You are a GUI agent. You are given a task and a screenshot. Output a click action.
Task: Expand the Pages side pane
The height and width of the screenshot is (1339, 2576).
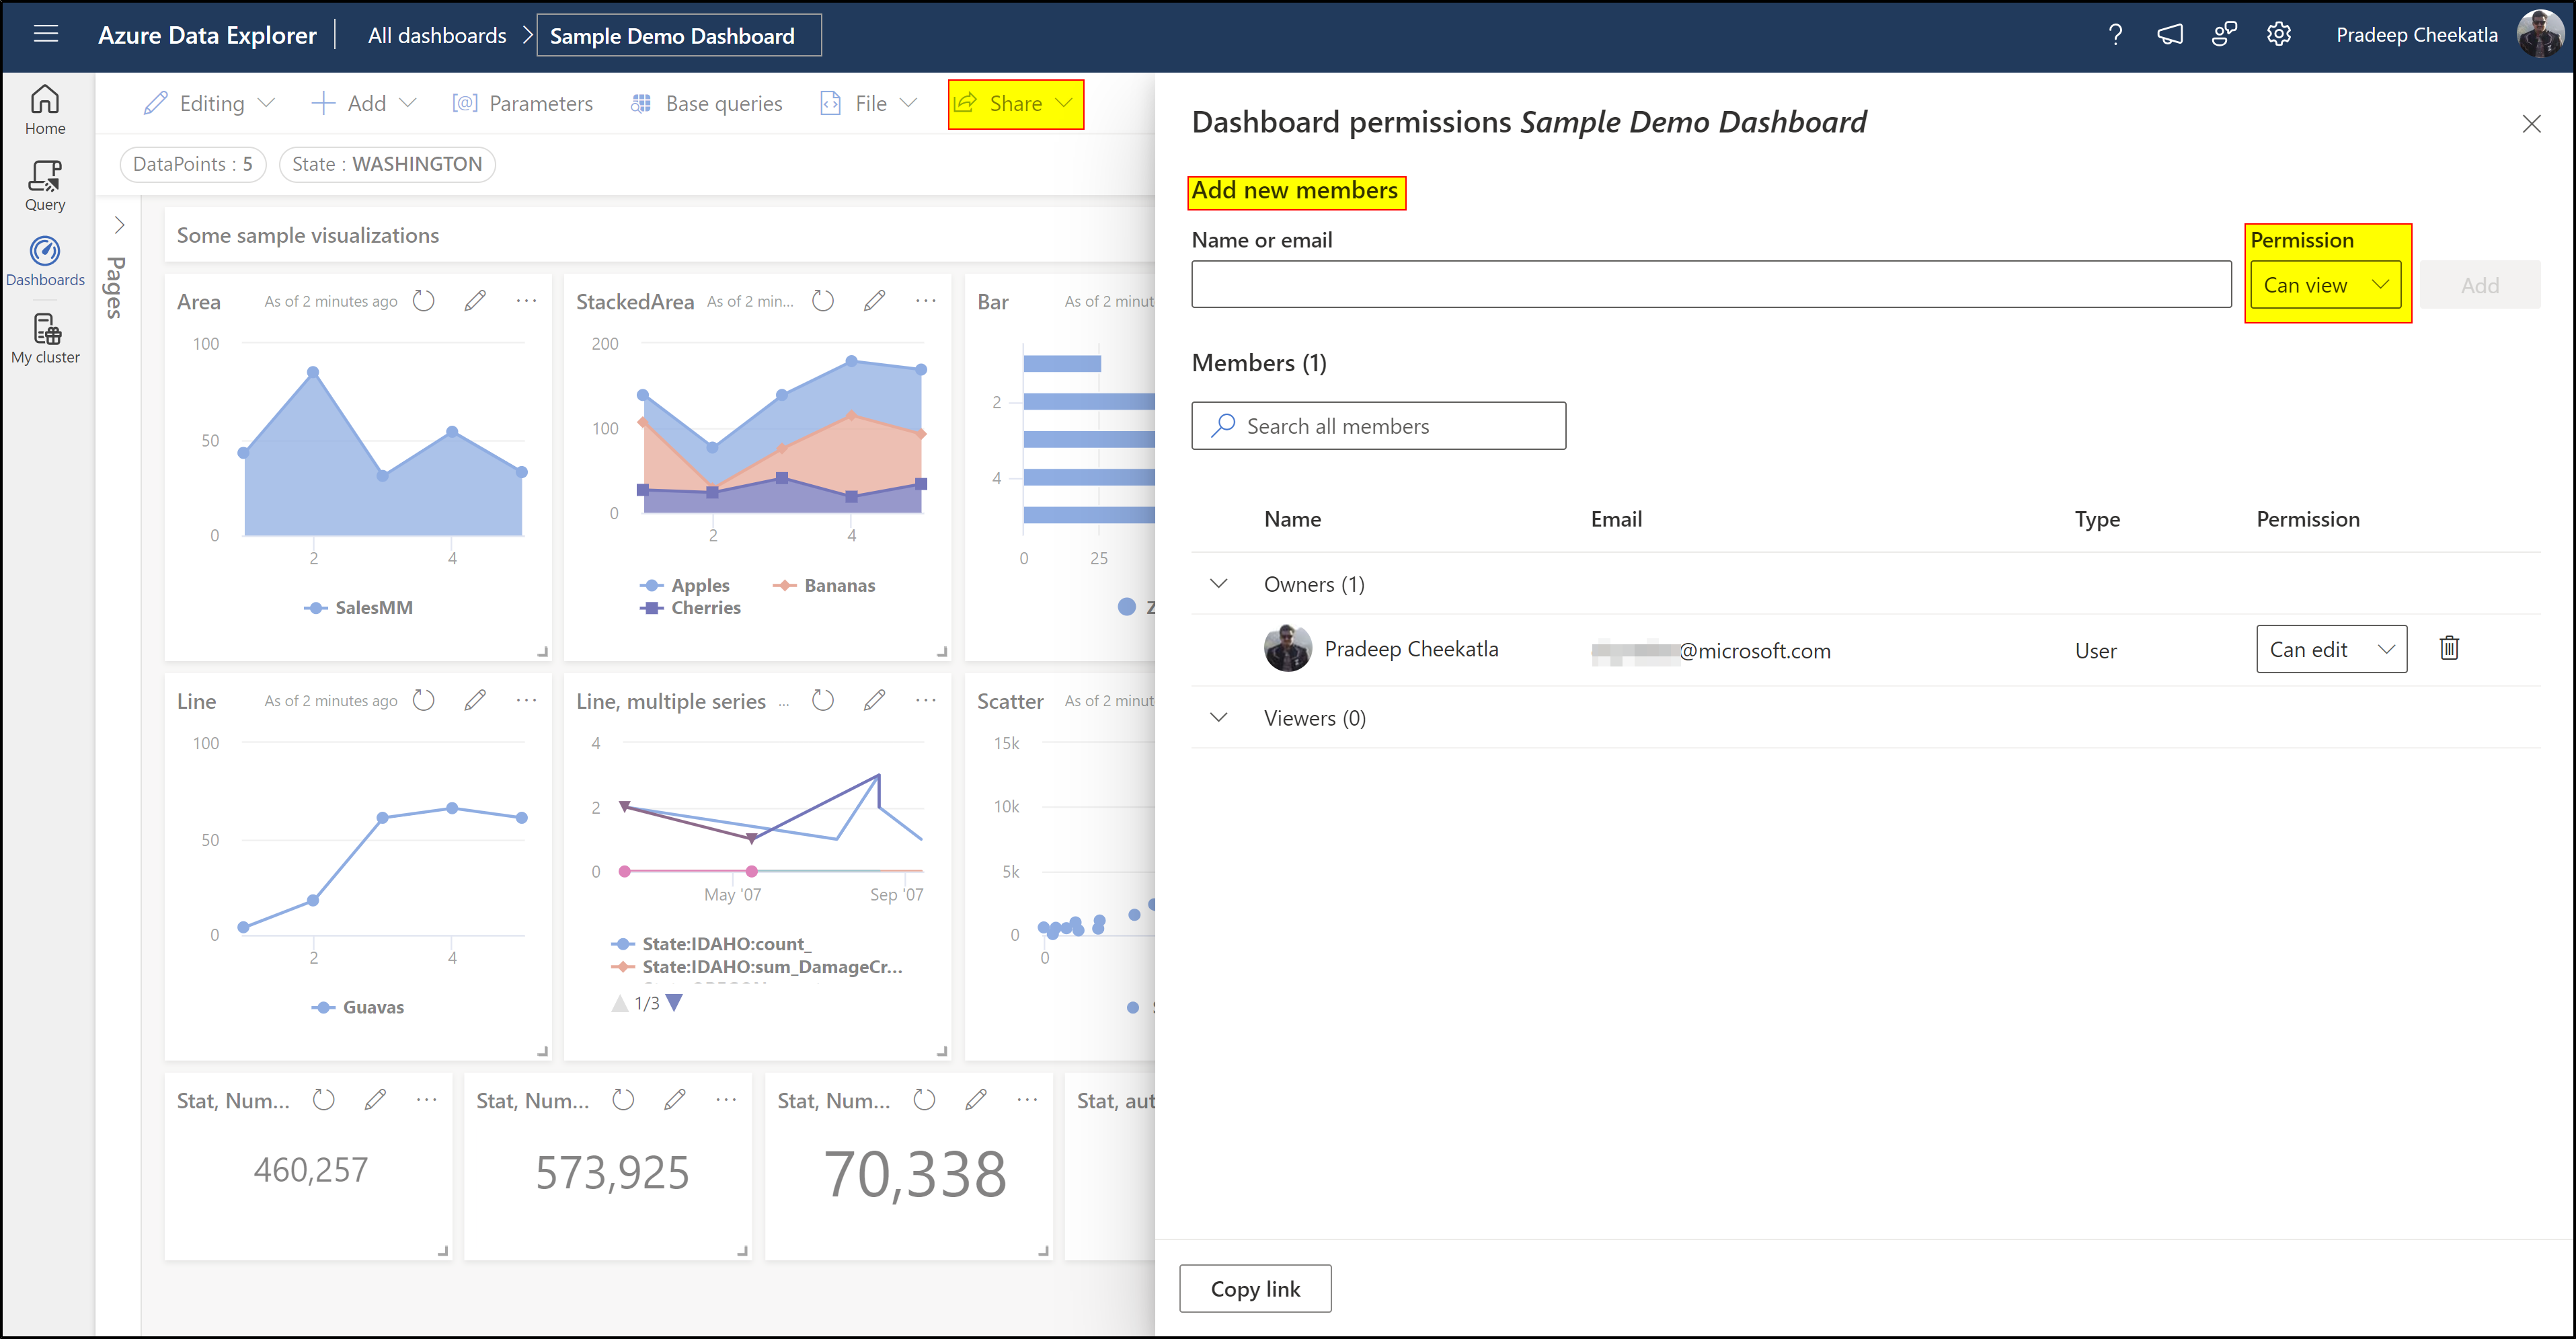[119, 225]
